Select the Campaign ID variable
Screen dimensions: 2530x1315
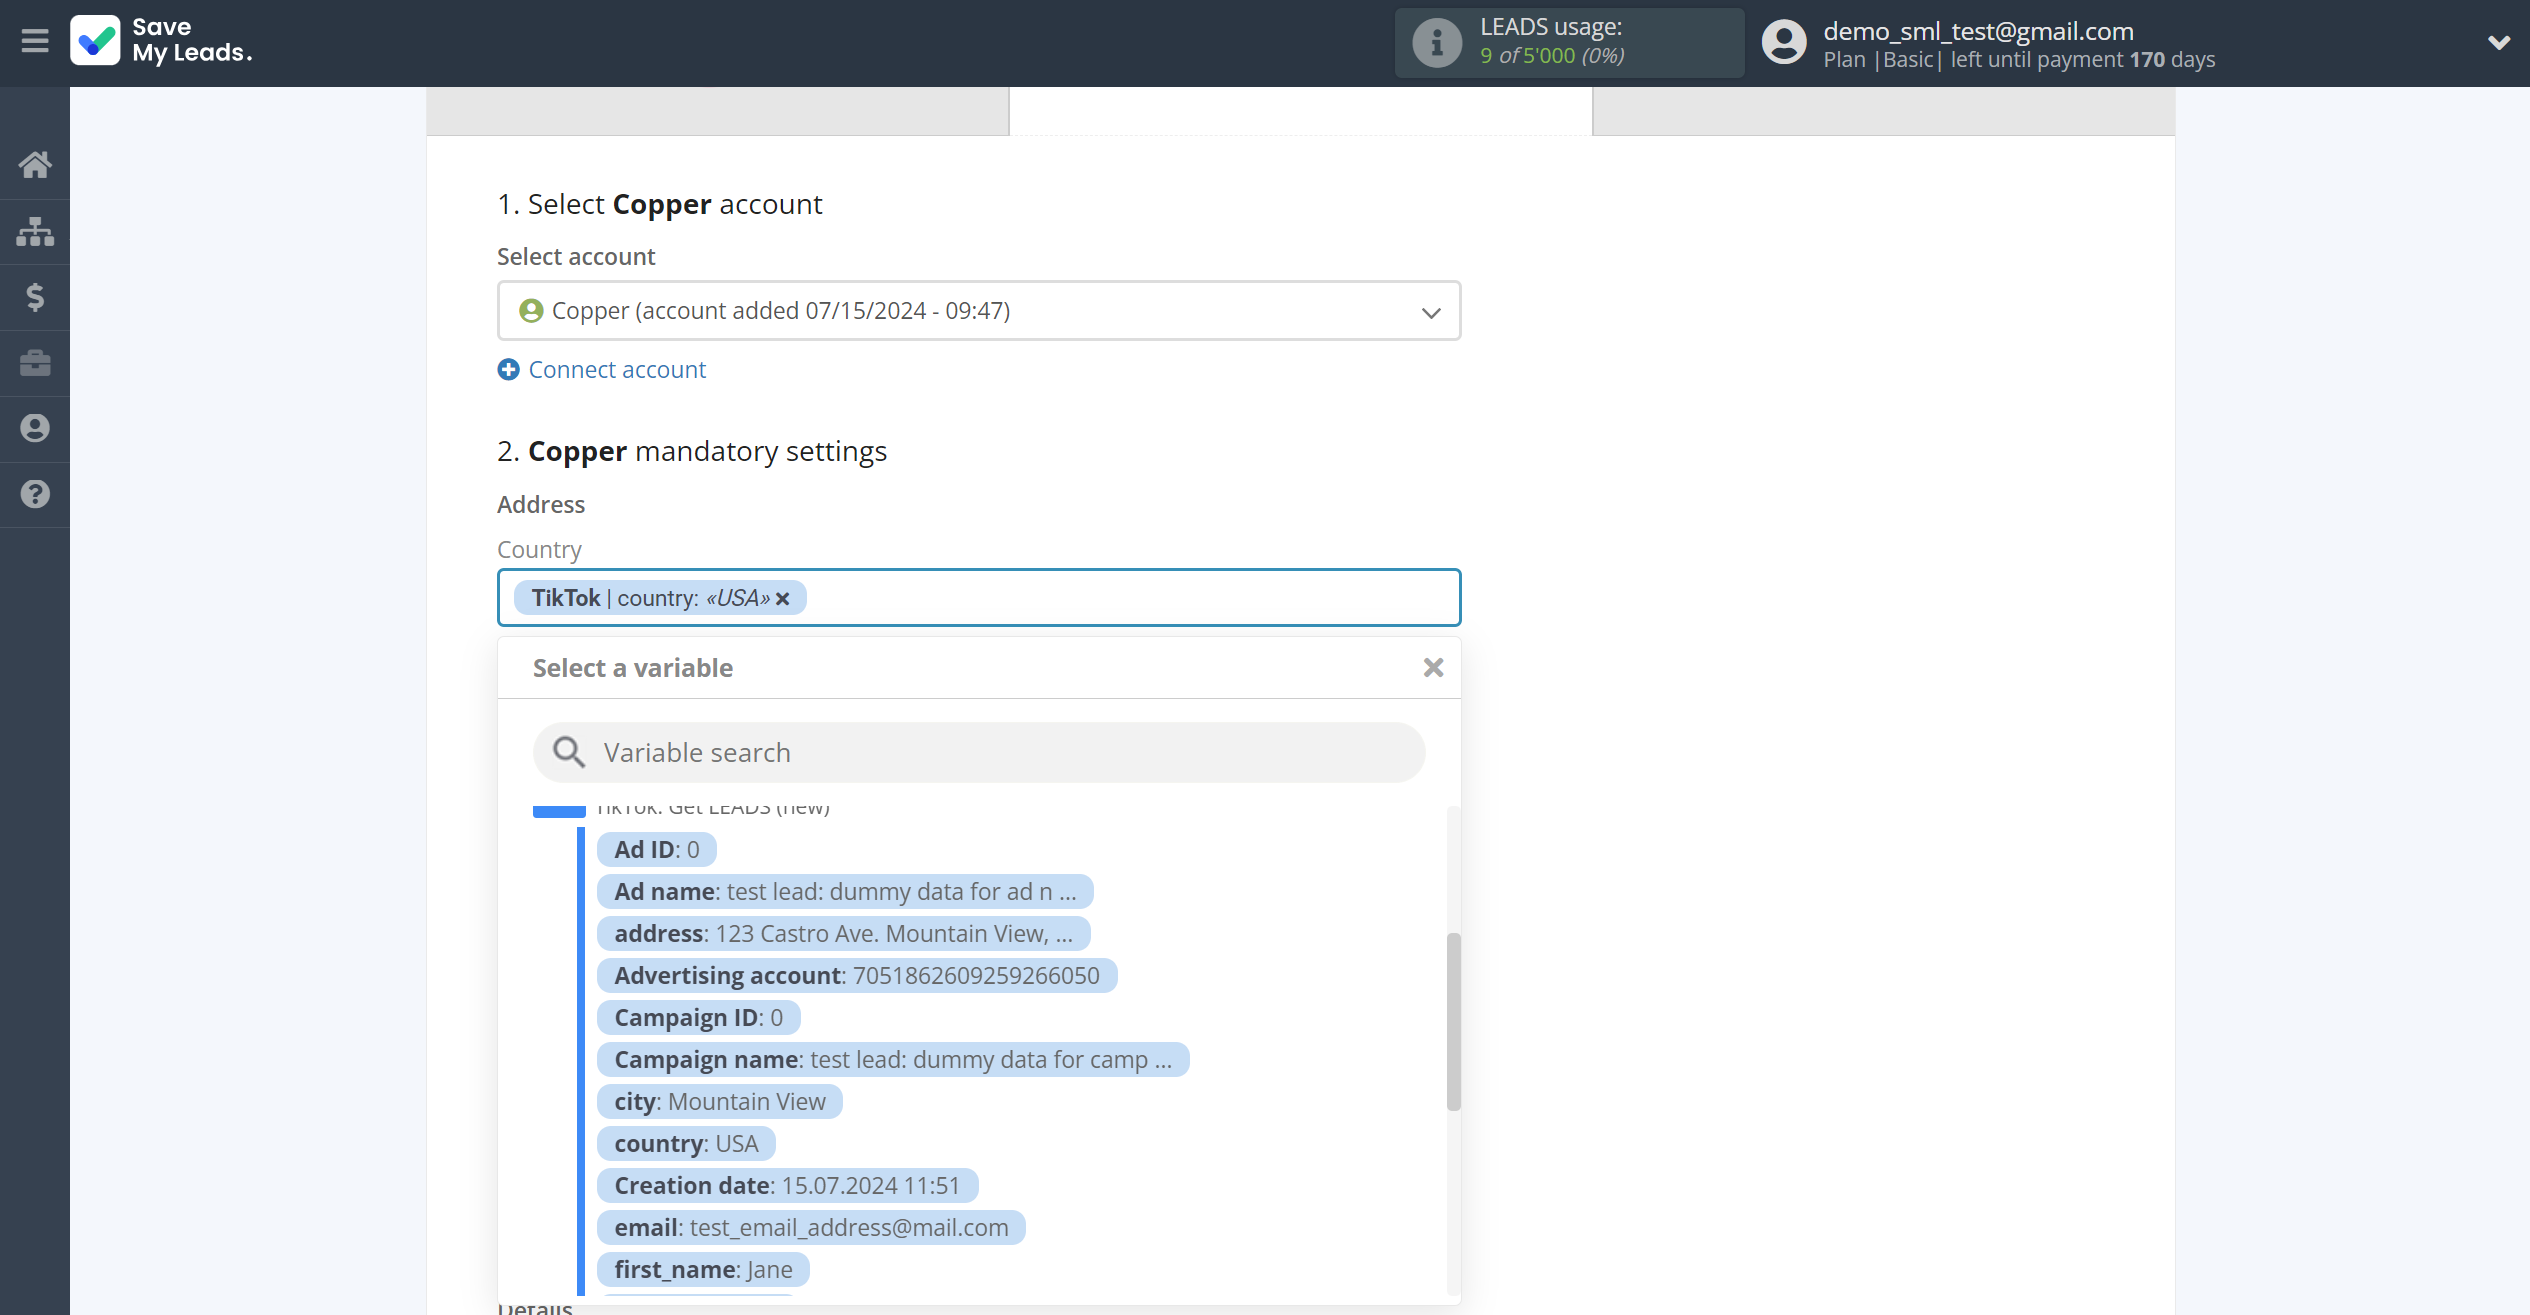(x=698, y=1018)
